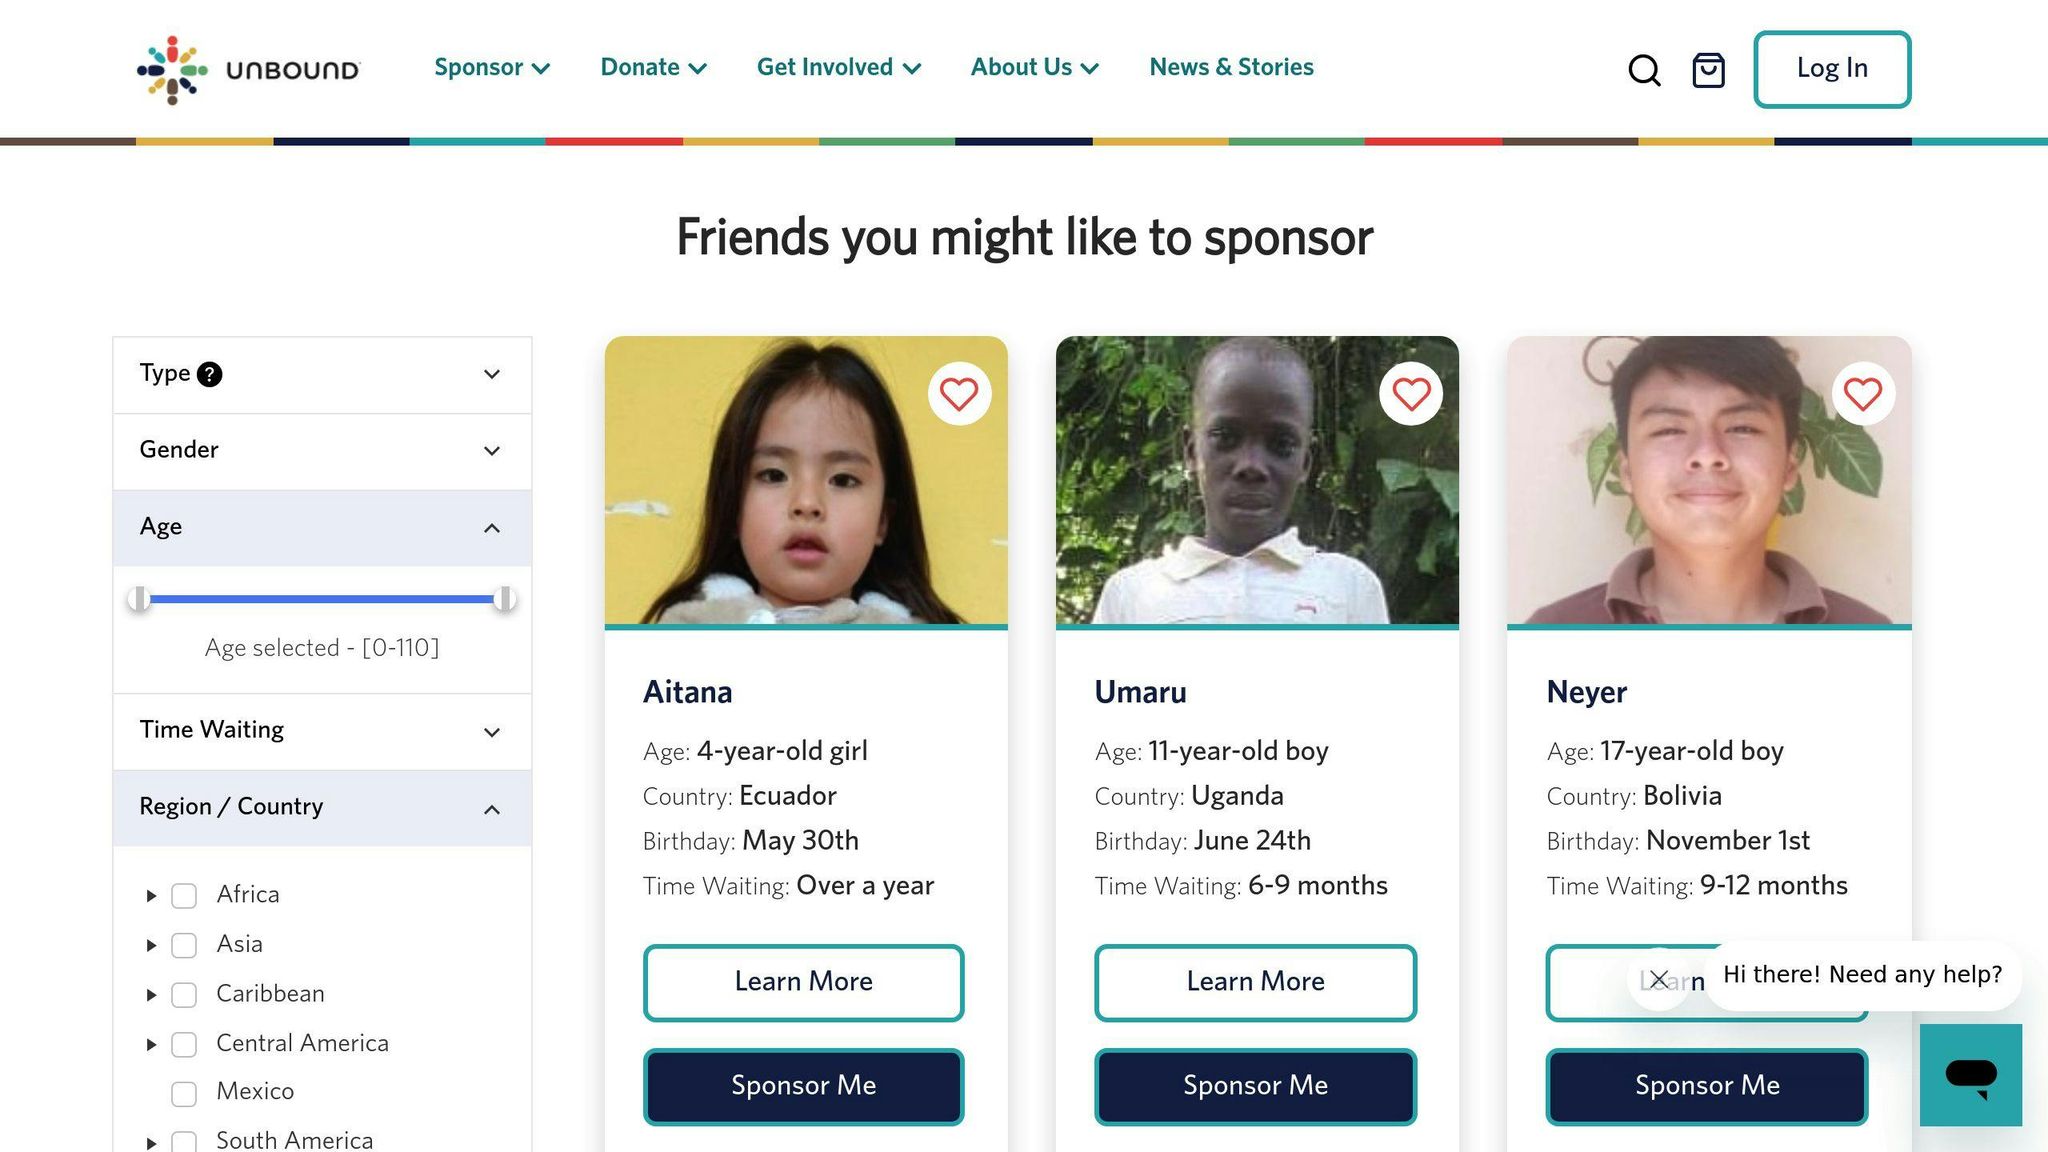
Task: Open News & Stories page
Action: click(1231, 68)
